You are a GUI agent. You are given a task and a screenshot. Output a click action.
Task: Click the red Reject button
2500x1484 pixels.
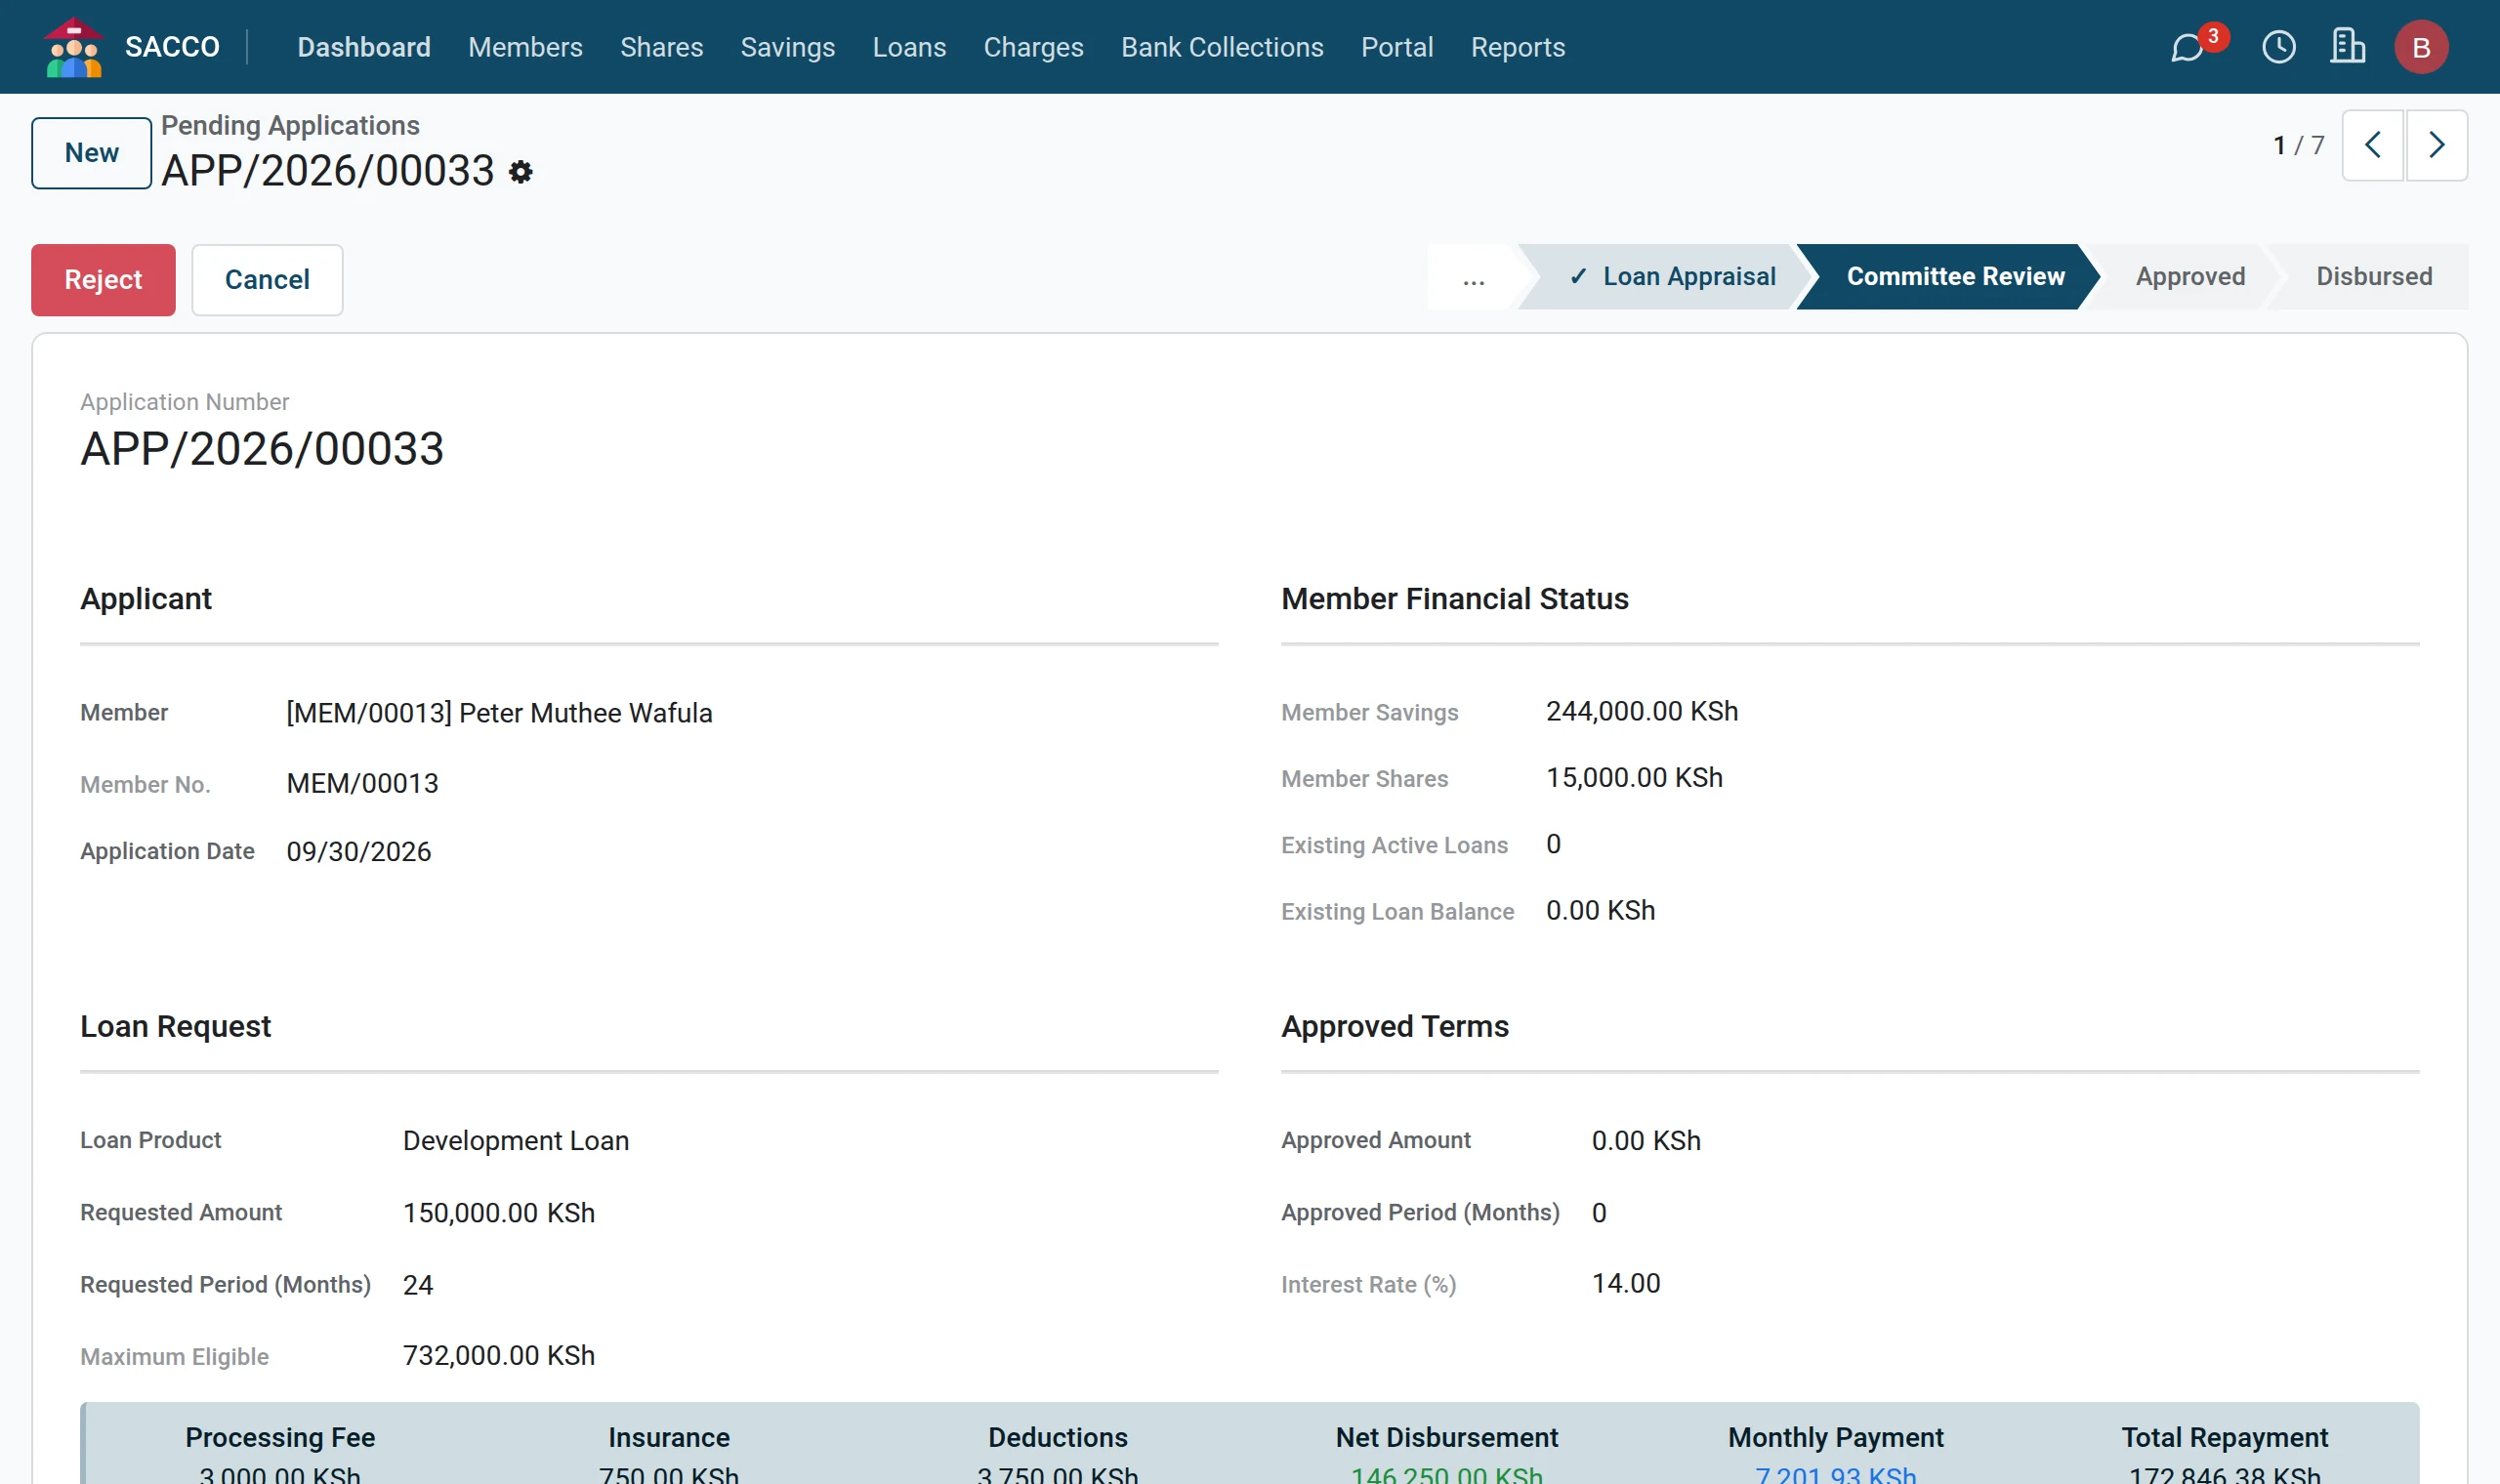point(103,280)
